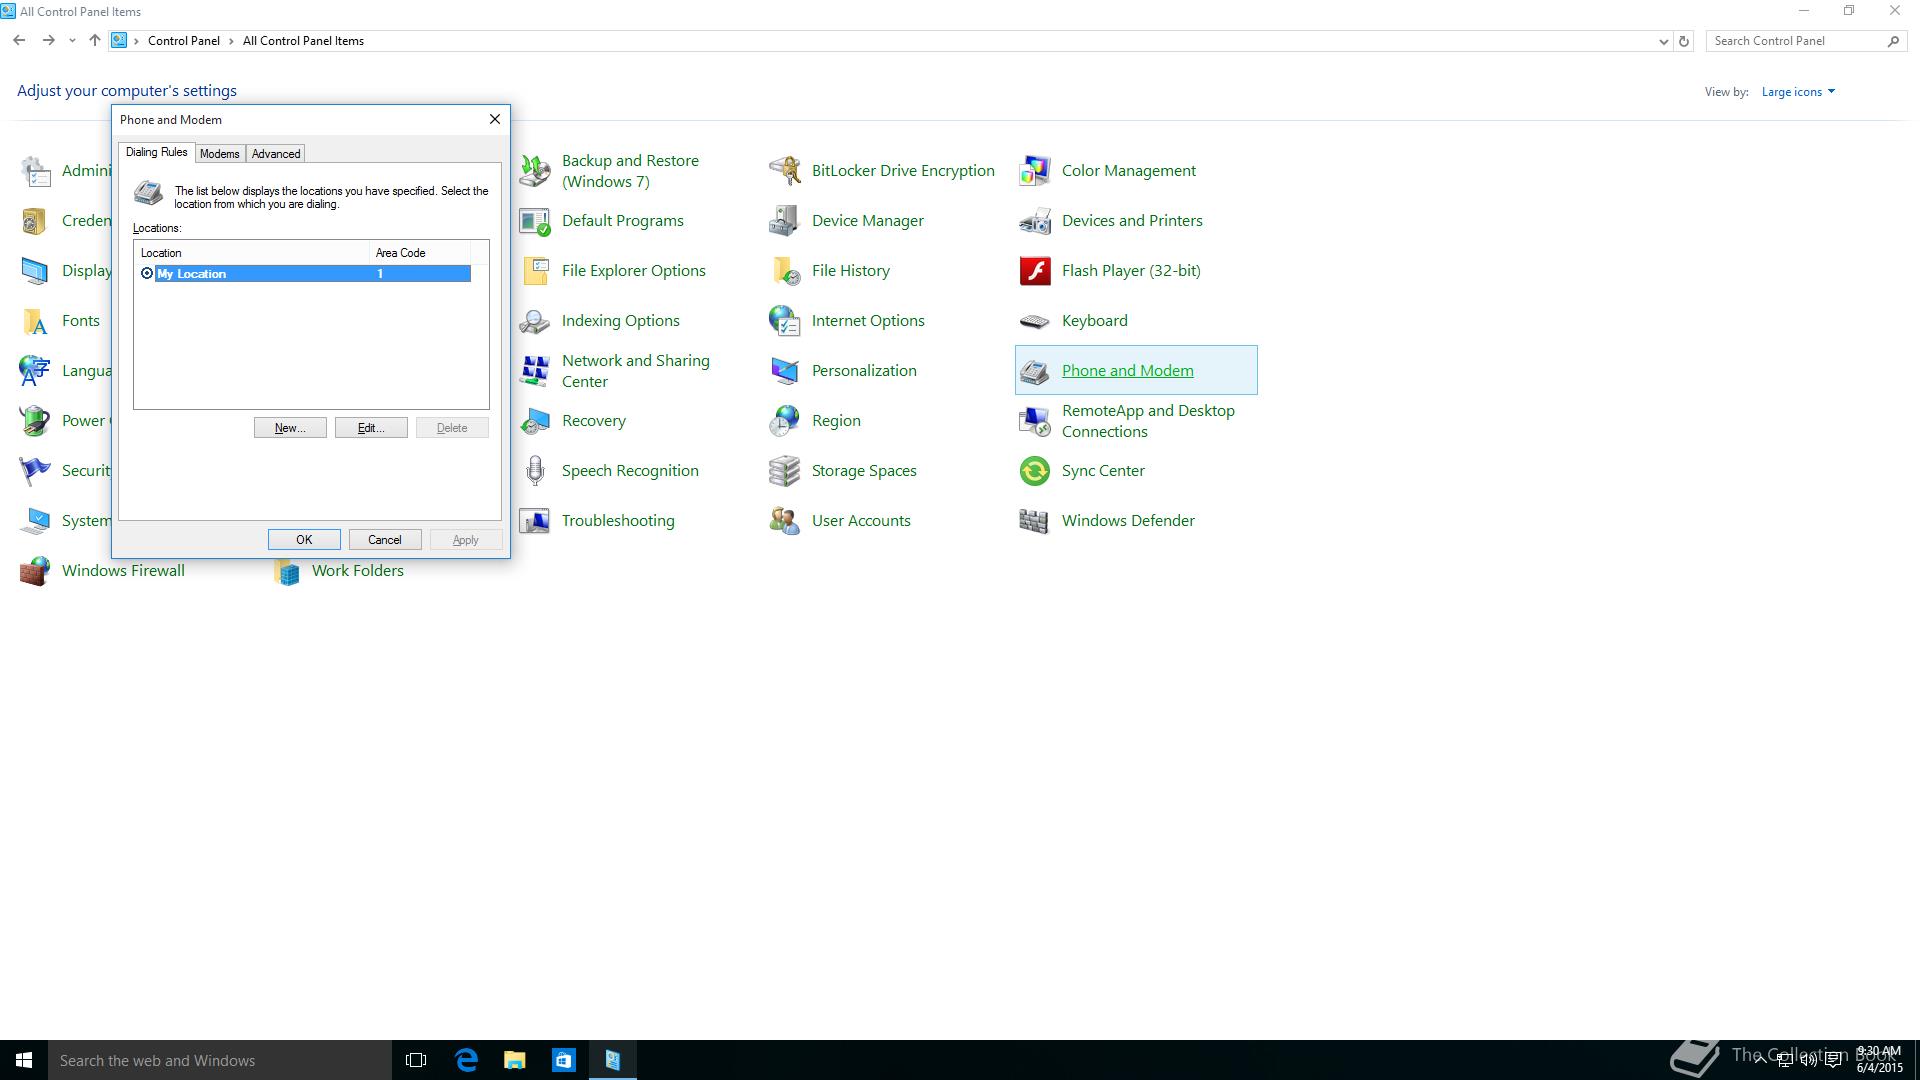
Task: Open Network and Sharing Center icon
Action: coord(535,371)
